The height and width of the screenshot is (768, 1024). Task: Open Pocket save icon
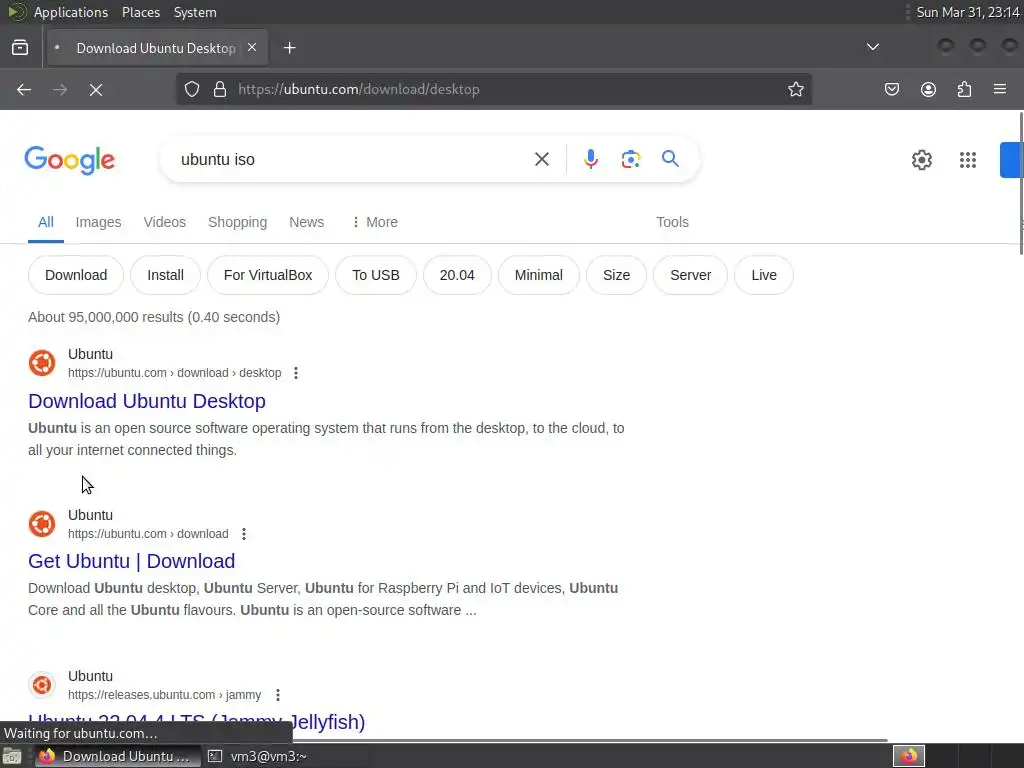click(x=891, y=89)
